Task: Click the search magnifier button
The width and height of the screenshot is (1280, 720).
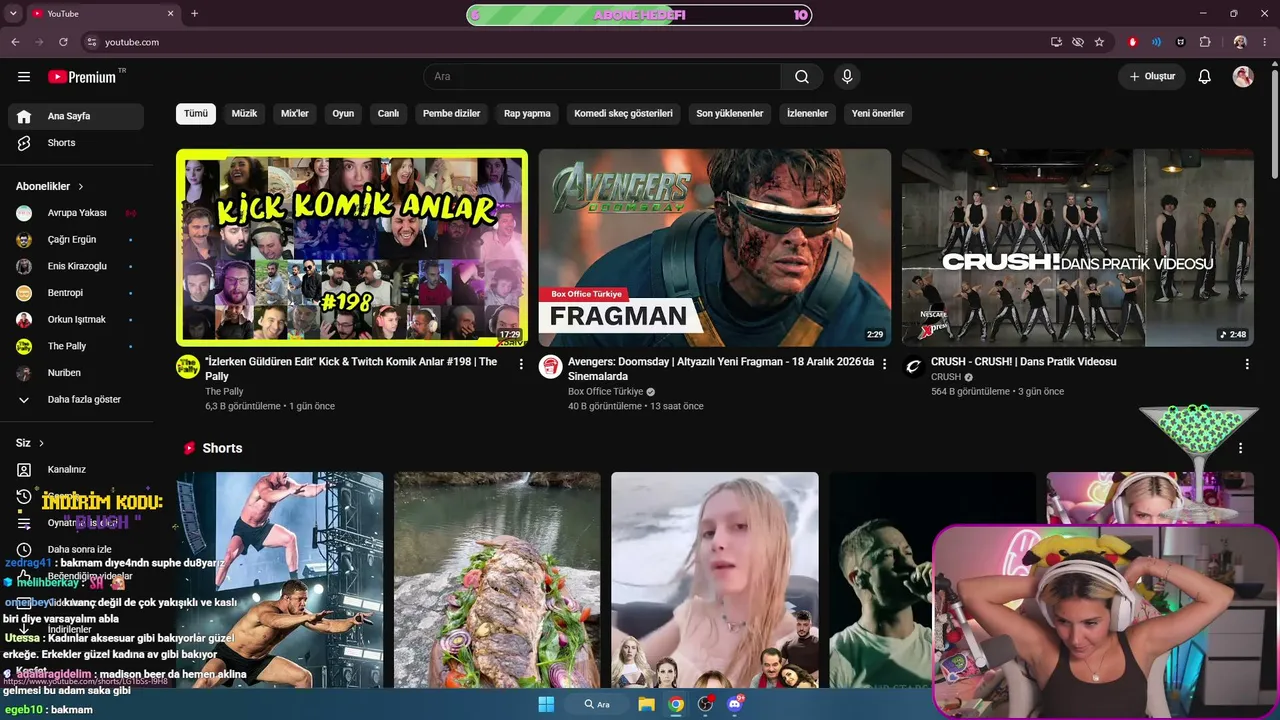Action: [x=802, y=77]
